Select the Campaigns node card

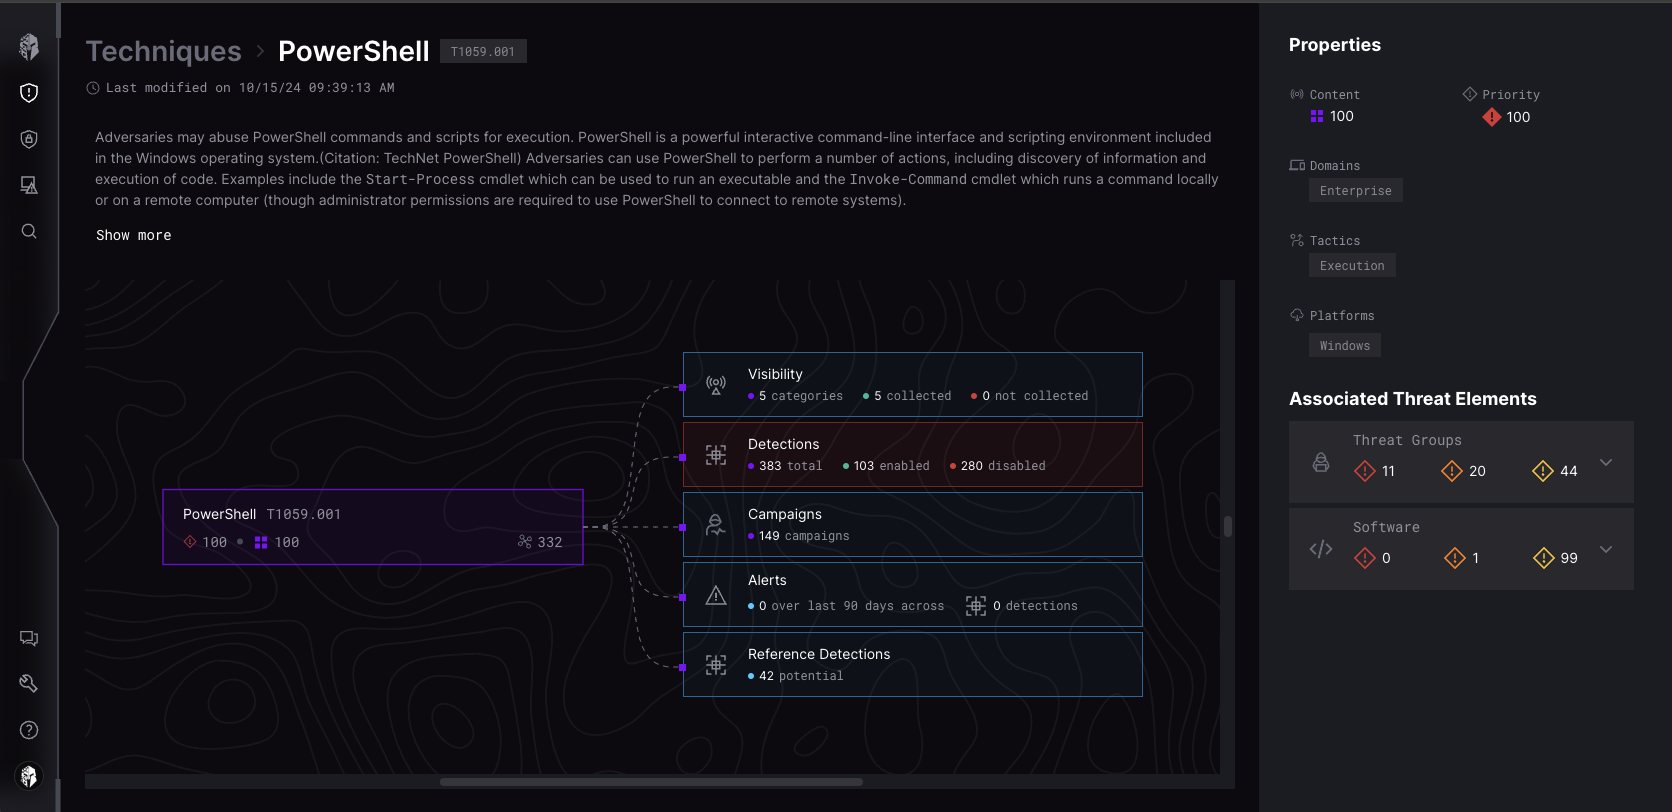coord(912,524)
